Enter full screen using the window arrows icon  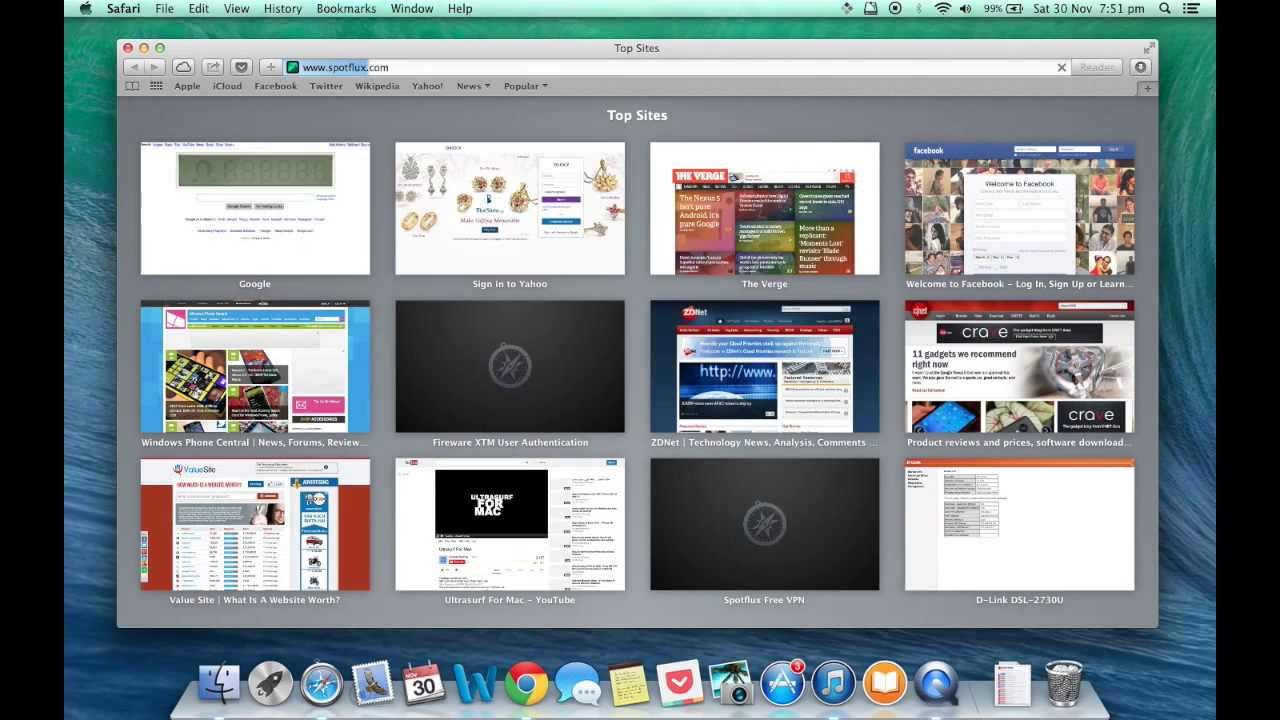tap(1148, 48)
